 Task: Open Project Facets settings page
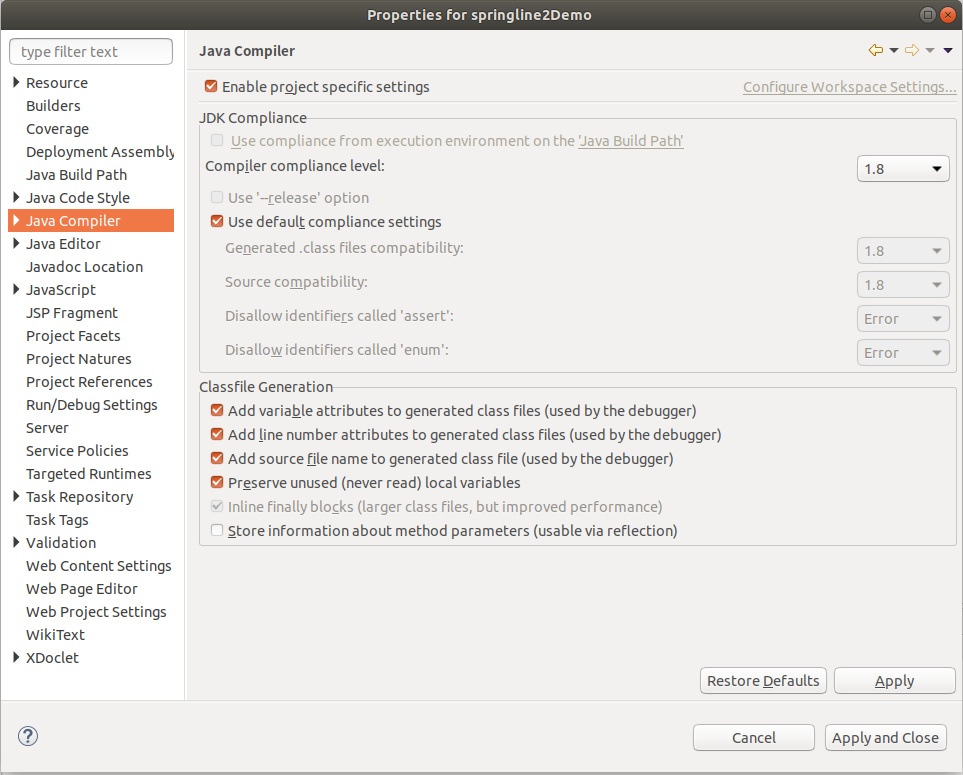pyautogui.click(x=73, y=336)
